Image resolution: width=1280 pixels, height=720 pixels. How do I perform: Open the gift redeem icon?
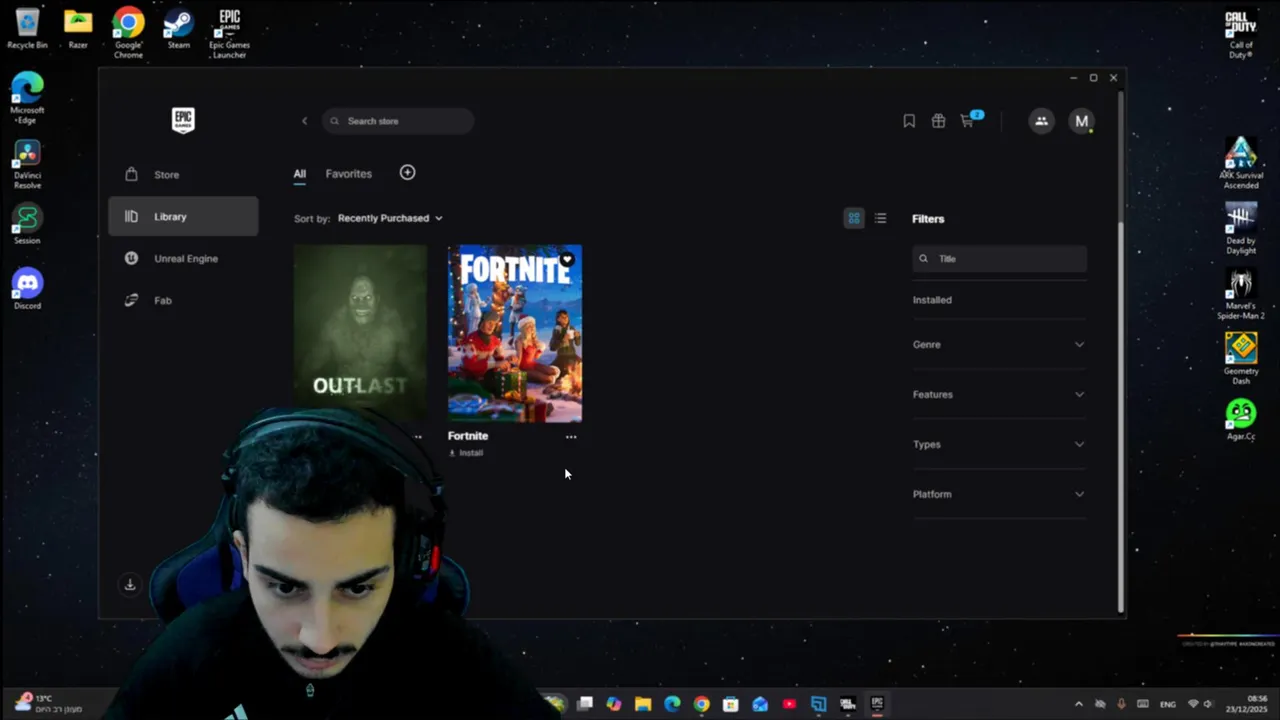(938, 121)
